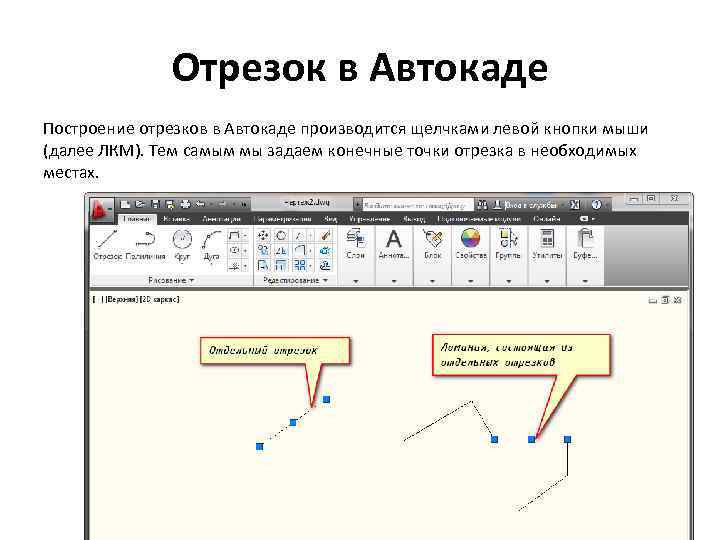Image resolution: width=720 pixels, height=540 pixels.
Task: Select the rectangular Array tool icon
Action: pos(299,265)
